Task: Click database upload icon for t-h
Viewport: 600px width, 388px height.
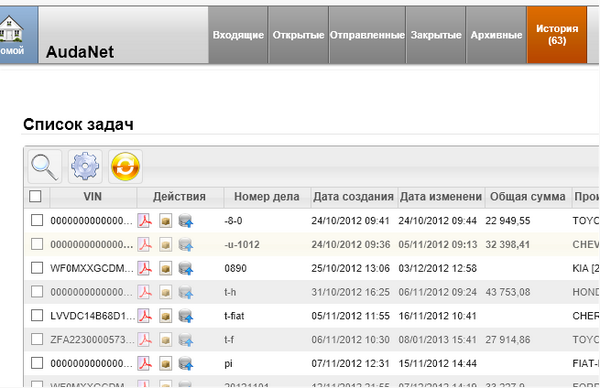Action: tap(186, 292)
